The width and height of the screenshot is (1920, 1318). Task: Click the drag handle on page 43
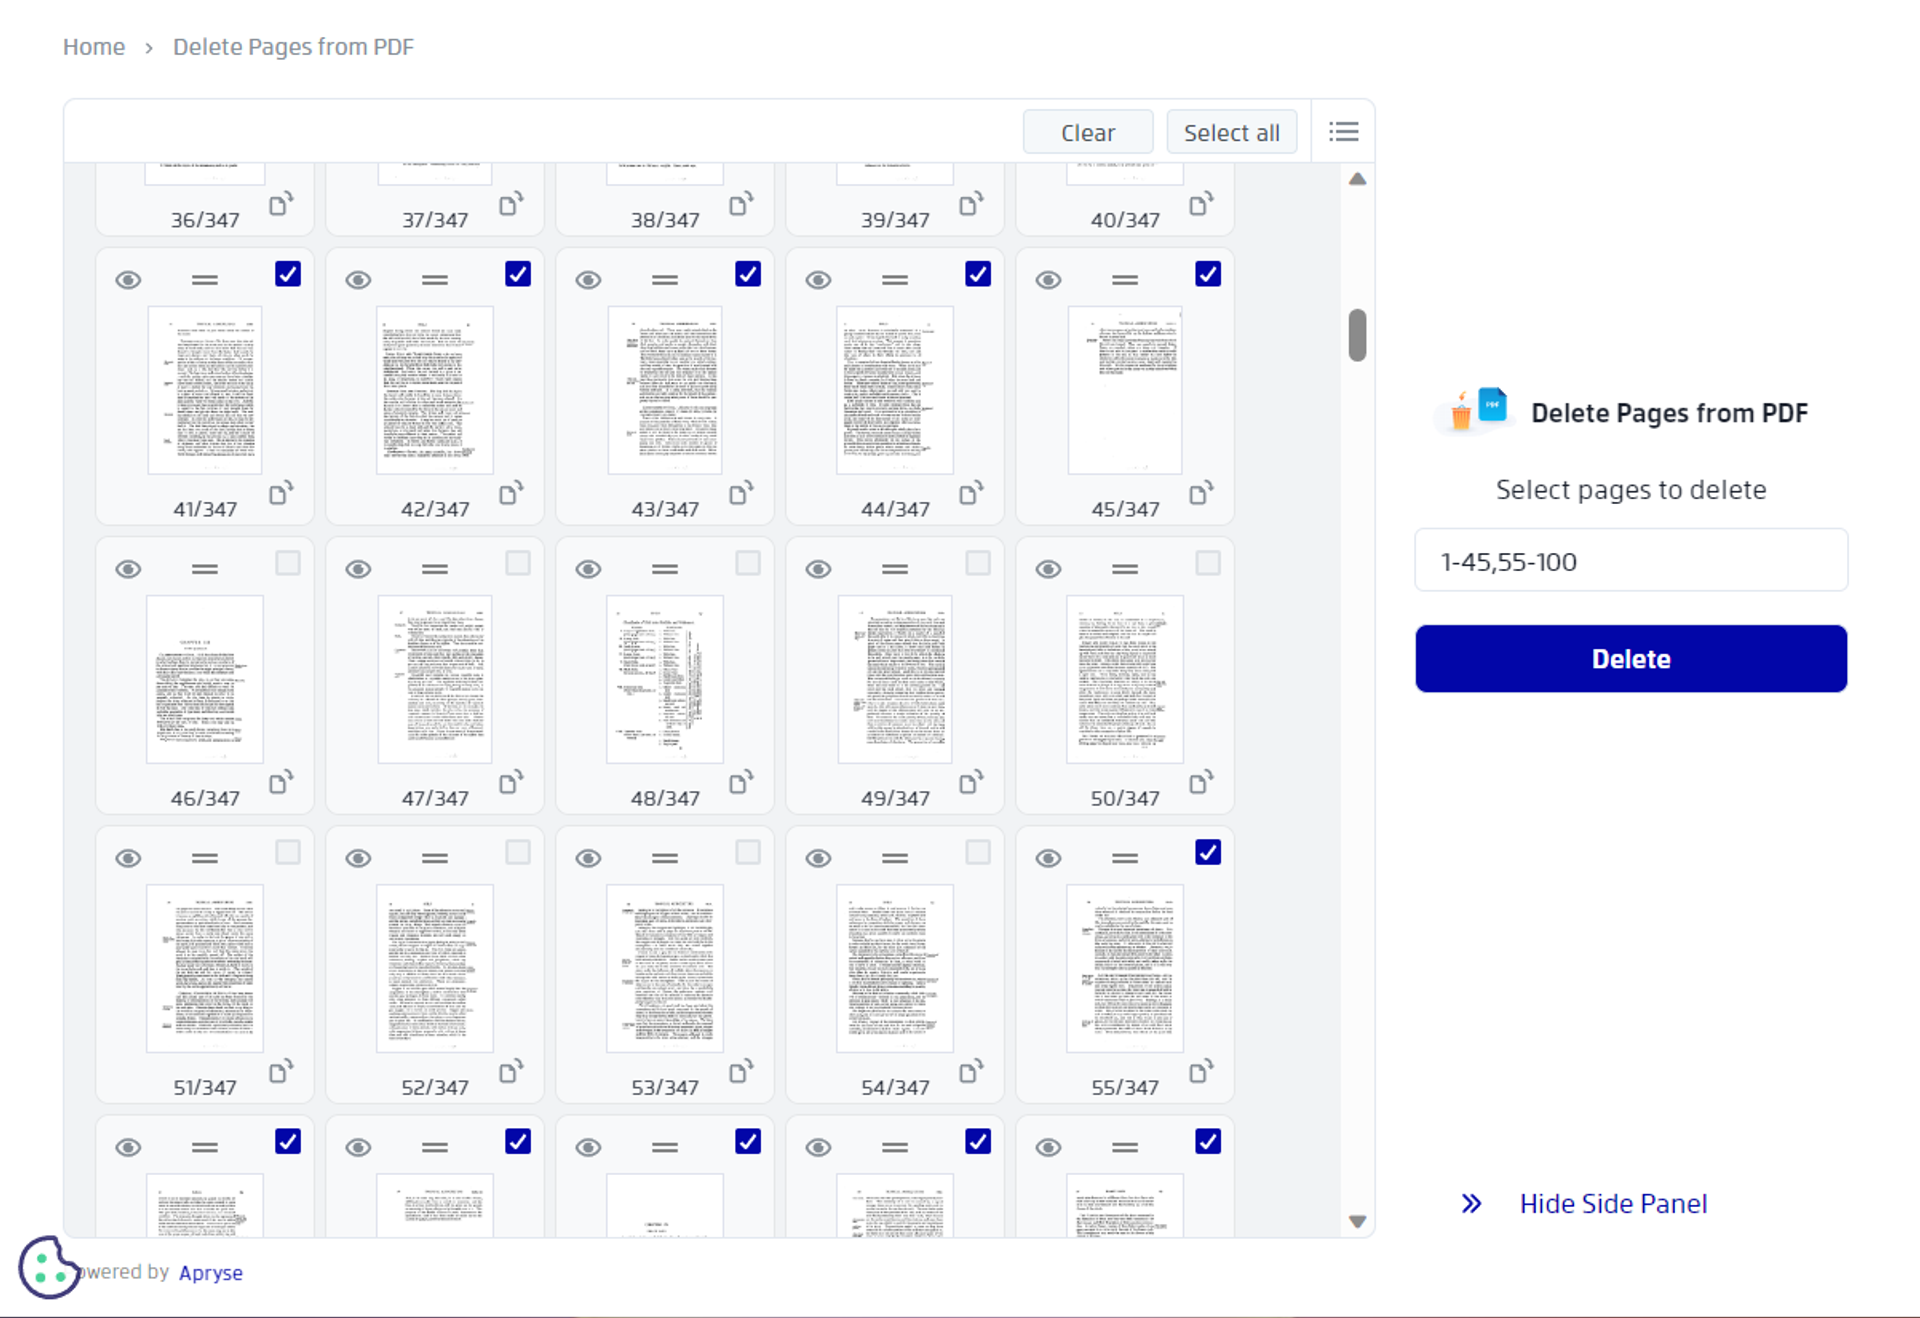point(665,280)
